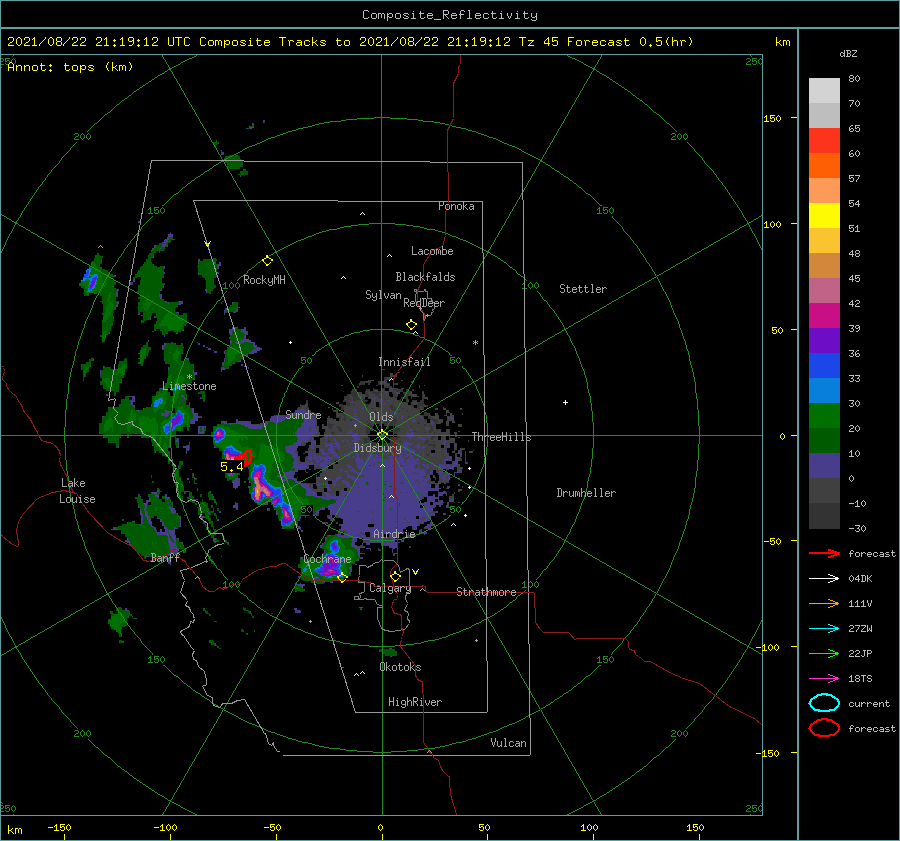The image size is (900, 841).
Task: Click the Ponoka city label
Action: [456, 206]
